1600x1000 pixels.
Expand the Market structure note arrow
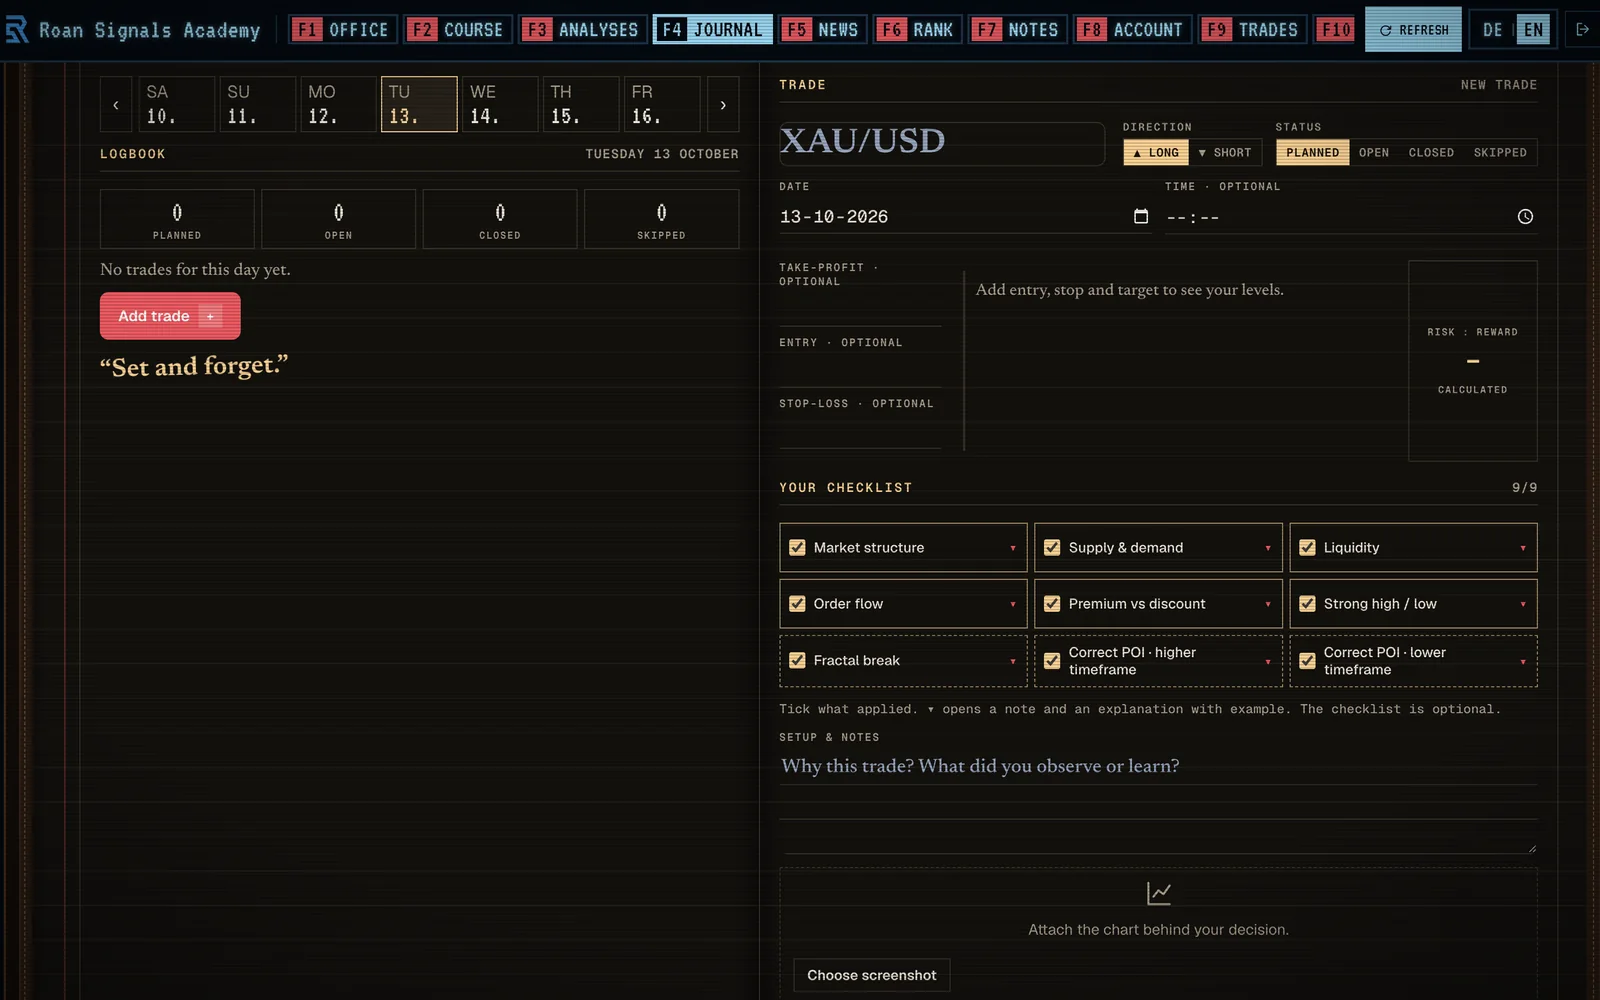click(1012, 548)
